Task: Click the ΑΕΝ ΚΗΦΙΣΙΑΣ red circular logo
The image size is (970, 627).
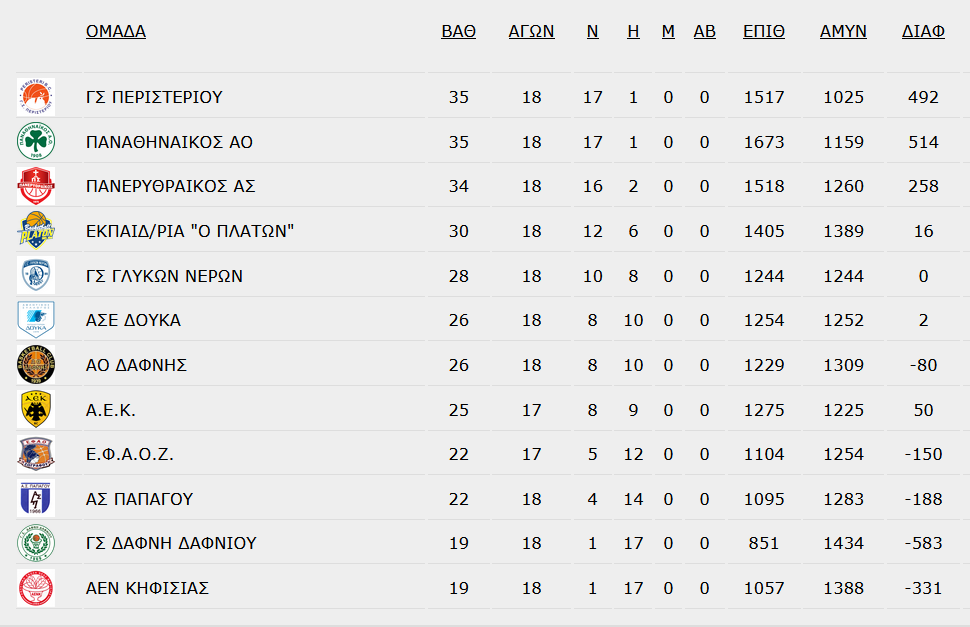Action: pyautogui.click(x=36, y=588)
